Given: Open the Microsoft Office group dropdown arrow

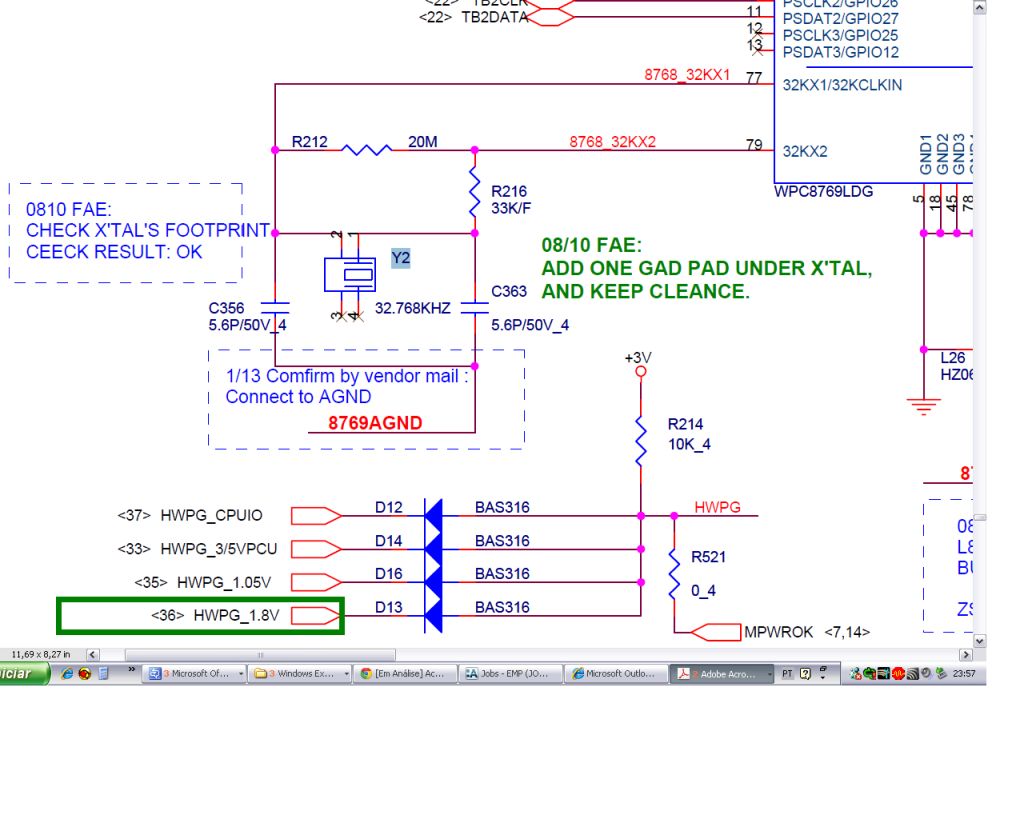Looking at the screenshot, I should 241,674.
